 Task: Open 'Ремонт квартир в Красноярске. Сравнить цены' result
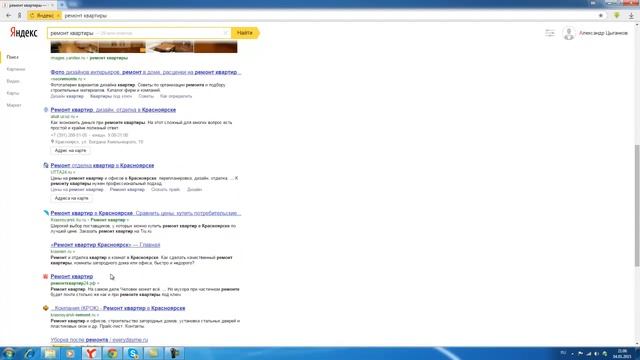146,213
